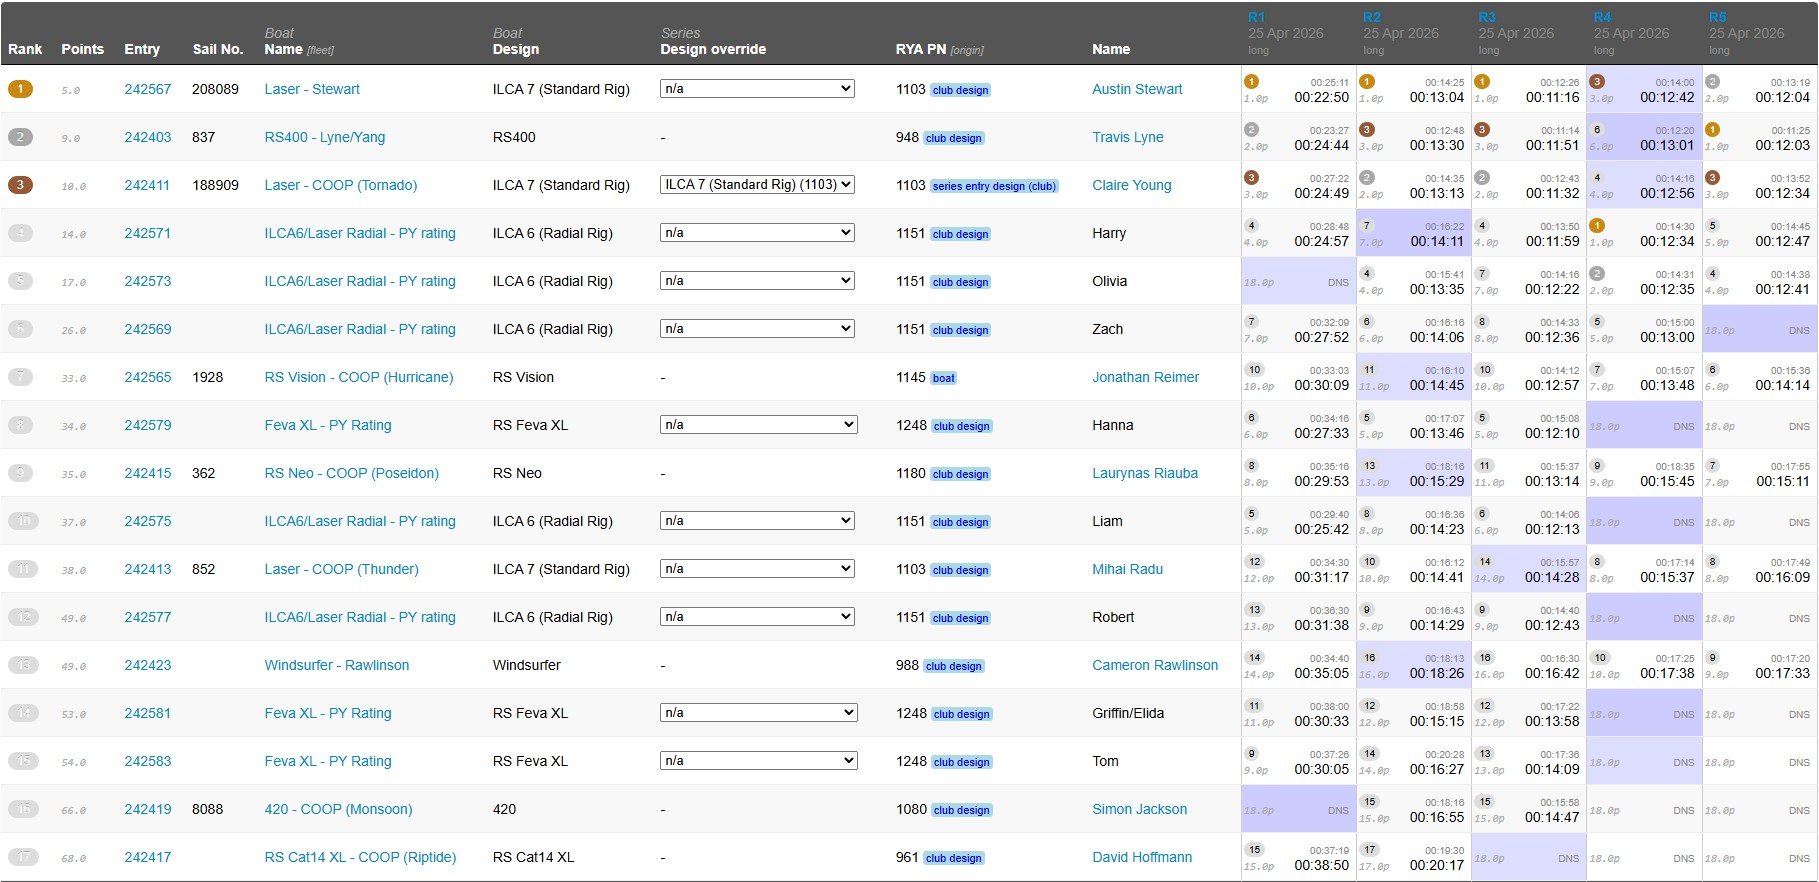1819x882 pixels.
Task: Open sailor Simon Jackson's profile
Action: (x=1139, y=809)
